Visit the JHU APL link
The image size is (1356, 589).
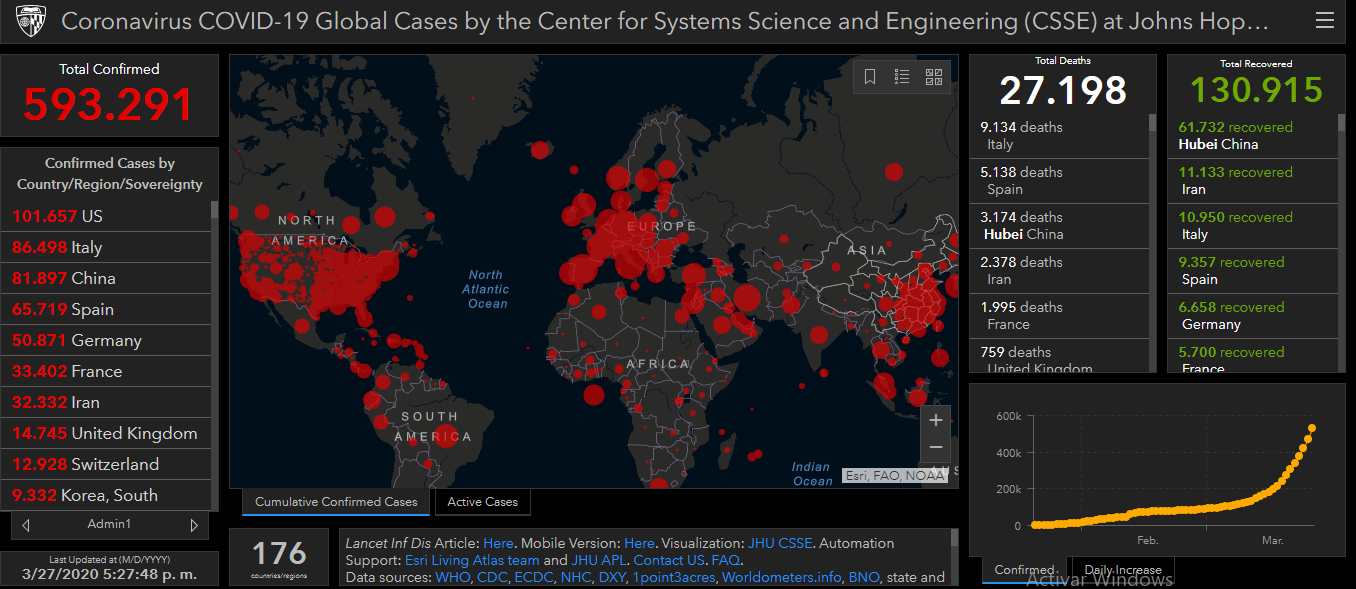[x=601, y=561]
